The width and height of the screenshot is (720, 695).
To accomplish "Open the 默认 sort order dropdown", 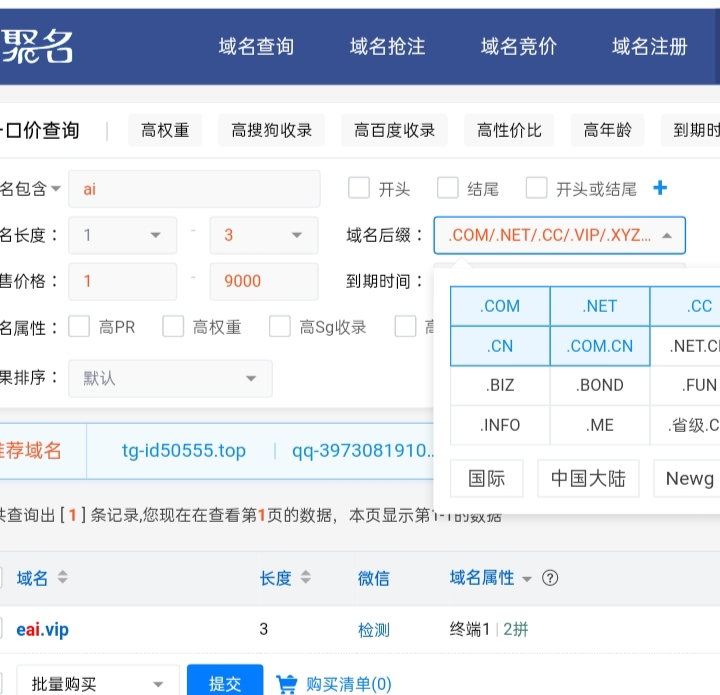I will tap(168, 379).
